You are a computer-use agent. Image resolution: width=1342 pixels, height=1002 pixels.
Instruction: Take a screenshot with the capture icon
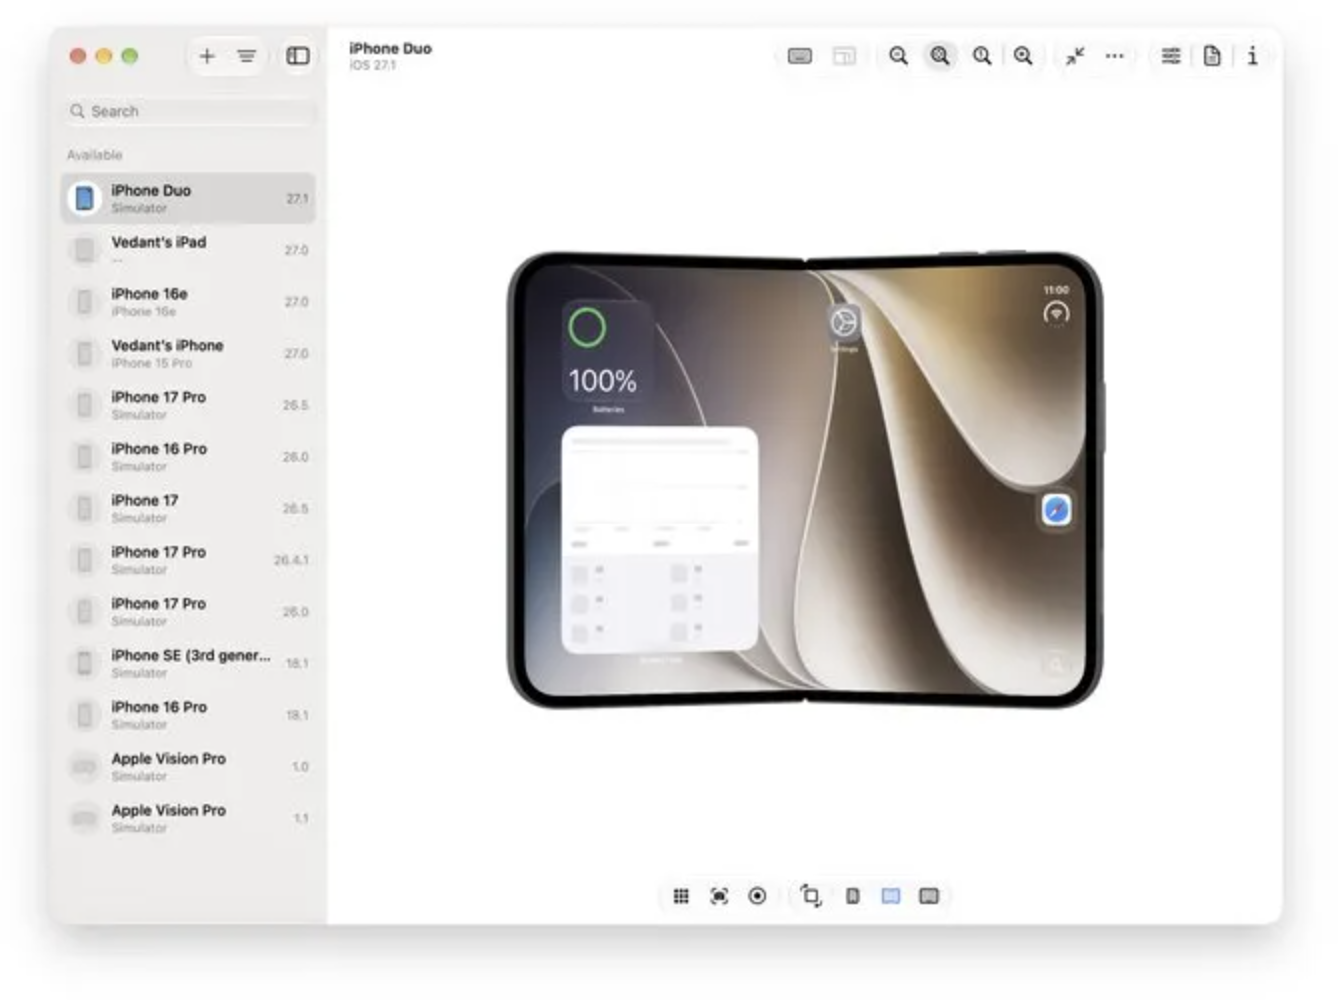[719, 896]
